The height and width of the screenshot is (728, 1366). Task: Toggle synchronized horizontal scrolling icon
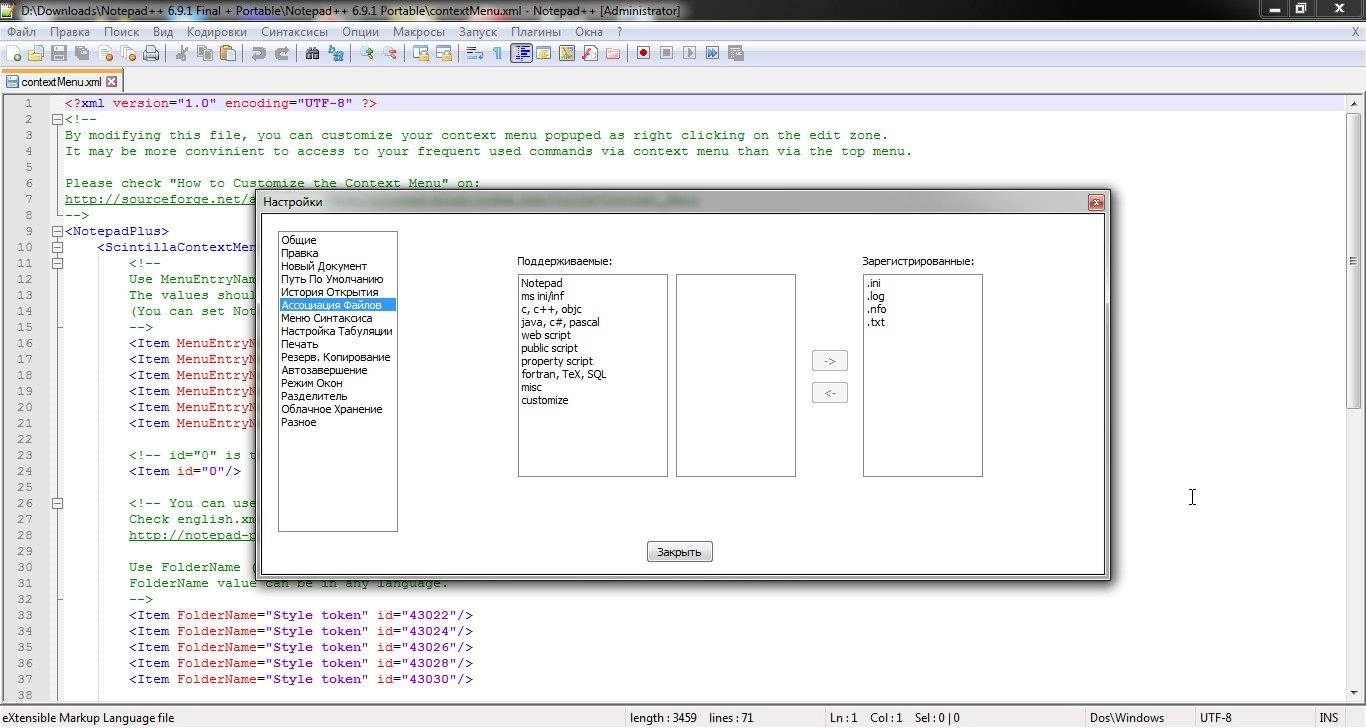[444, 54]
